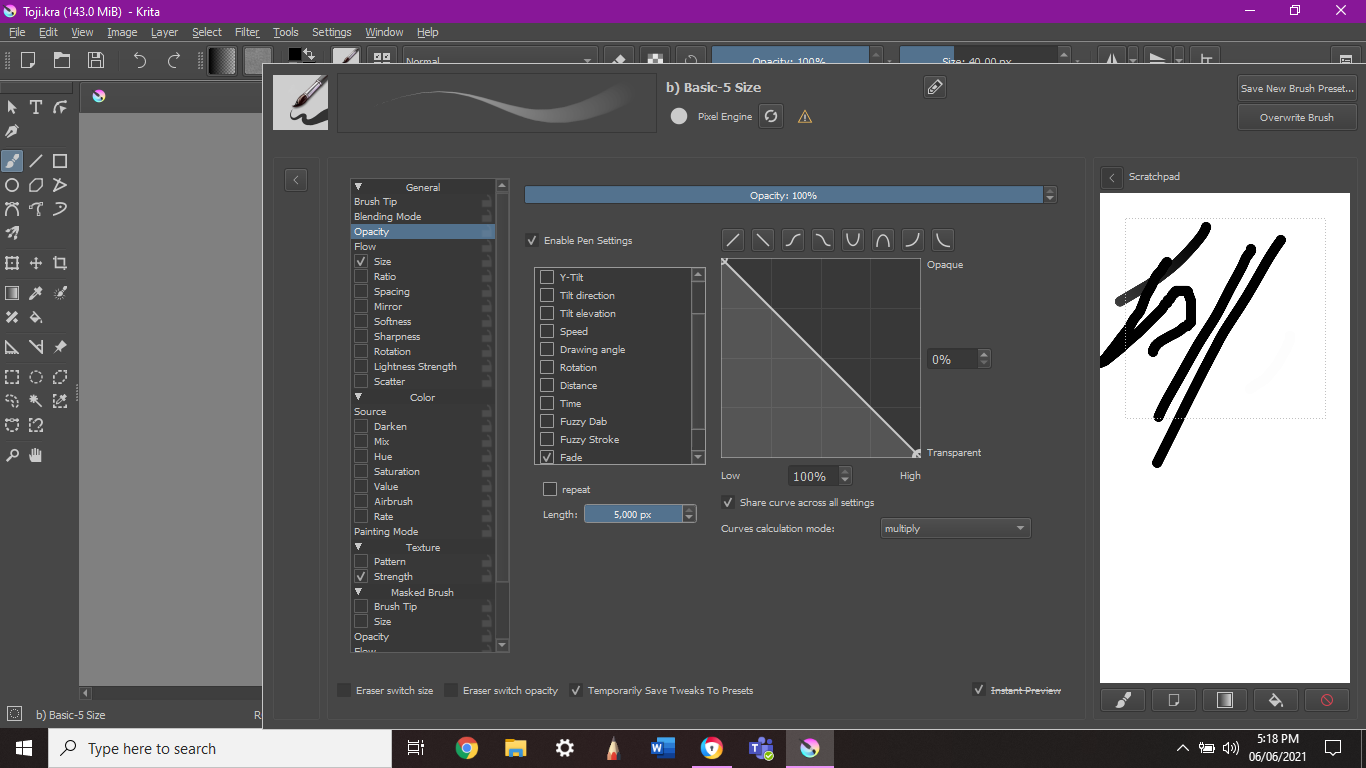Rename the brush preset with the pencil icon
The width and height of the screenshot is (1366, 768).
[x=935, y=88]
